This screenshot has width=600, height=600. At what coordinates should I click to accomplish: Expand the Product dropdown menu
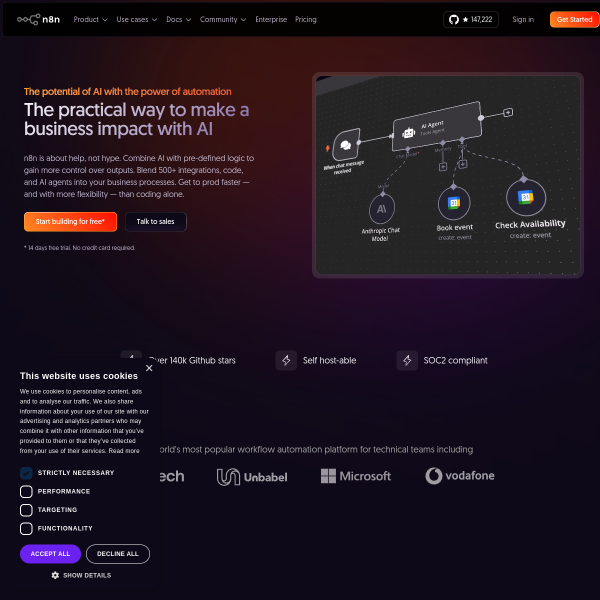pos(90,20)
